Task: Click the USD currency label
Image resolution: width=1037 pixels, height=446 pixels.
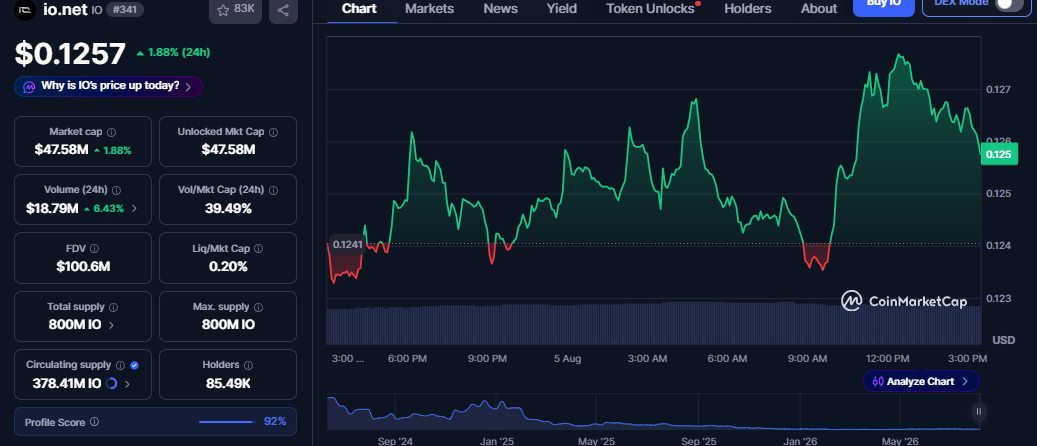Action: [x=1003, y=340]
